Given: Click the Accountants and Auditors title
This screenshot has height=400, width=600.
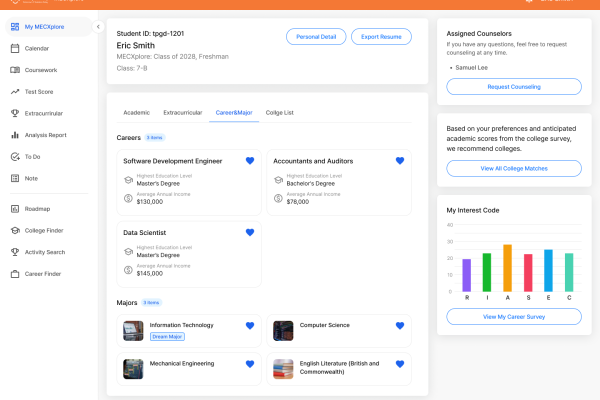Looking at the screenshot, I should click(313, 161).
